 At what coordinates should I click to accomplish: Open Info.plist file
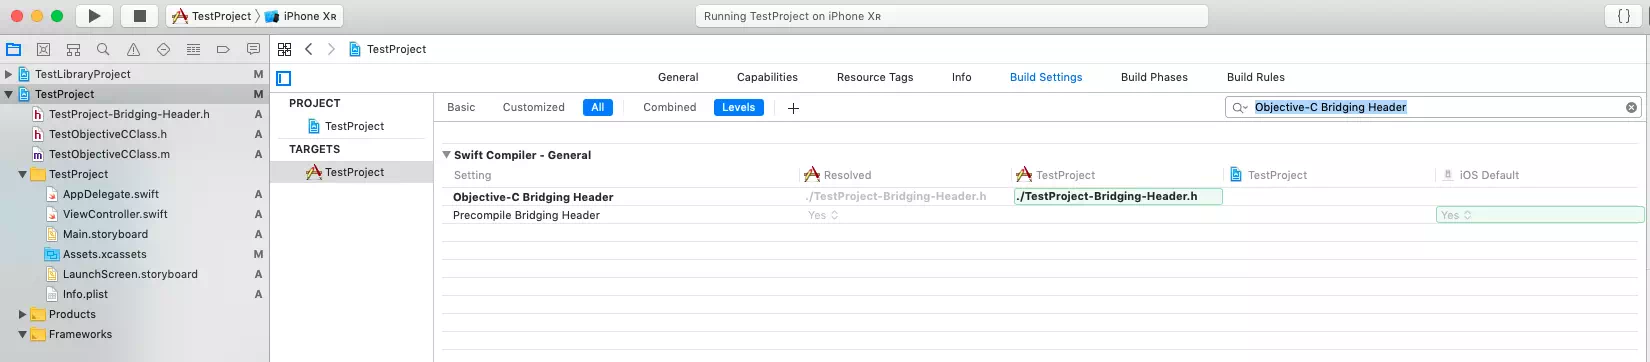(x=85, y=294)
